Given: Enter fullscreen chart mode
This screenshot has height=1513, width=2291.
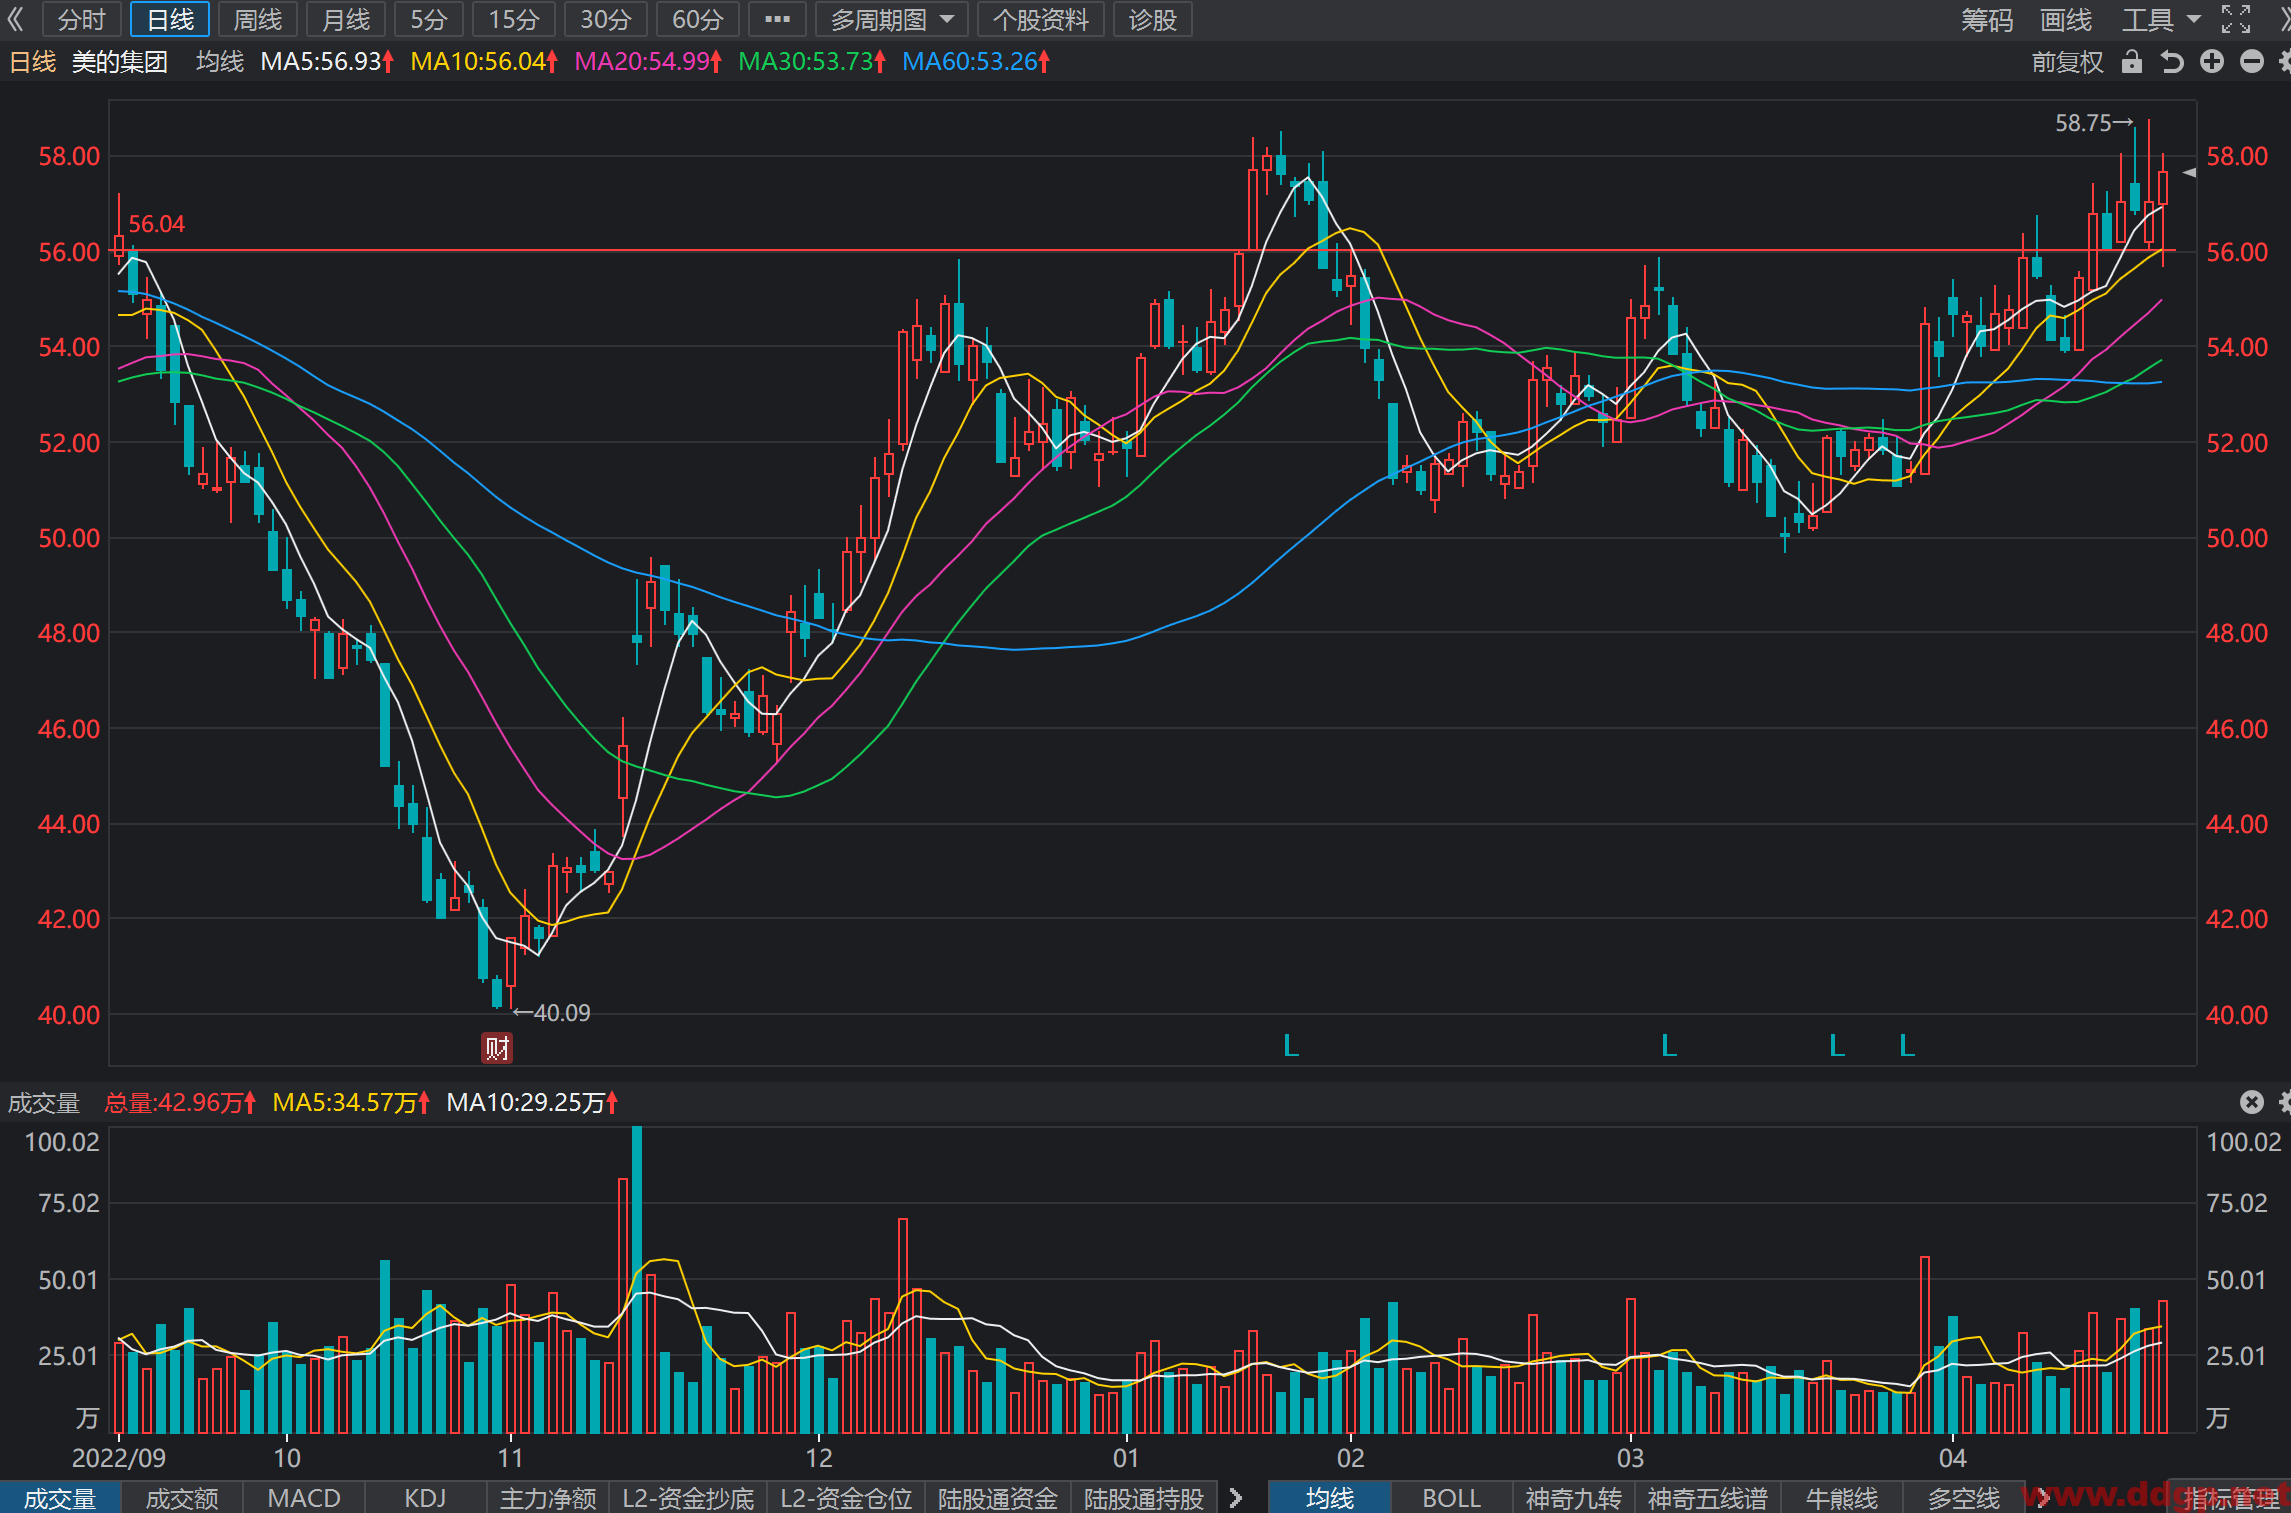Looking at the screenshot, I should pos(2236,19).
